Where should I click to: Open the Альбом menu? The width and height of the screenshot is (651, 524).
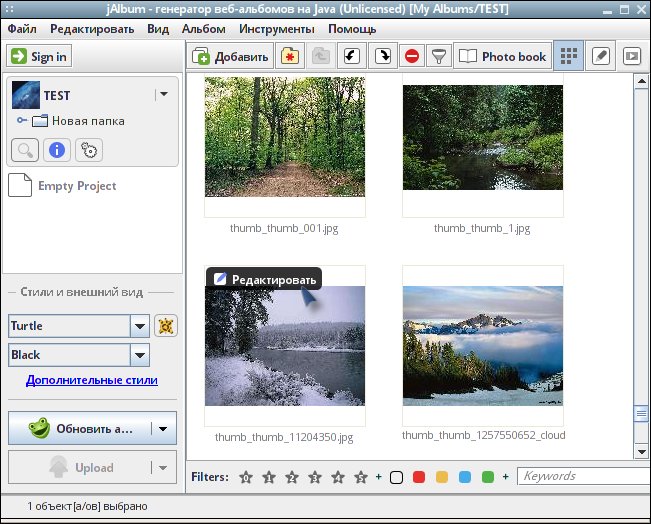[203, 29]
